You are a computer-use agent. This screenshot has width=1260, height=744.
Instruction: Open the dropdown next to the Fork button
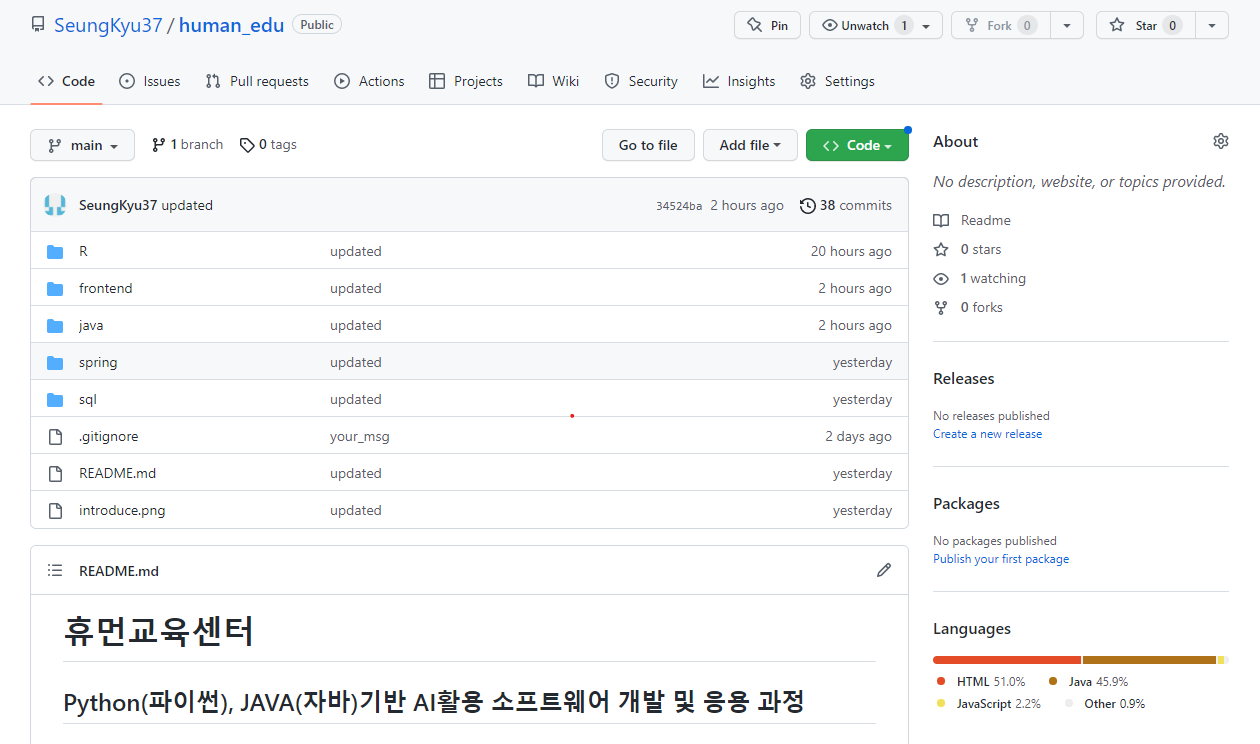[x=1067, y=25]
